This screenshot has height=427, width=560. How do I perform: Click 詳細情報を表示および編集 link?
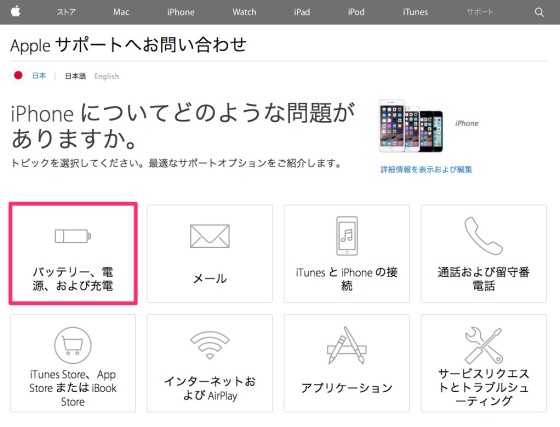[426, 169]
